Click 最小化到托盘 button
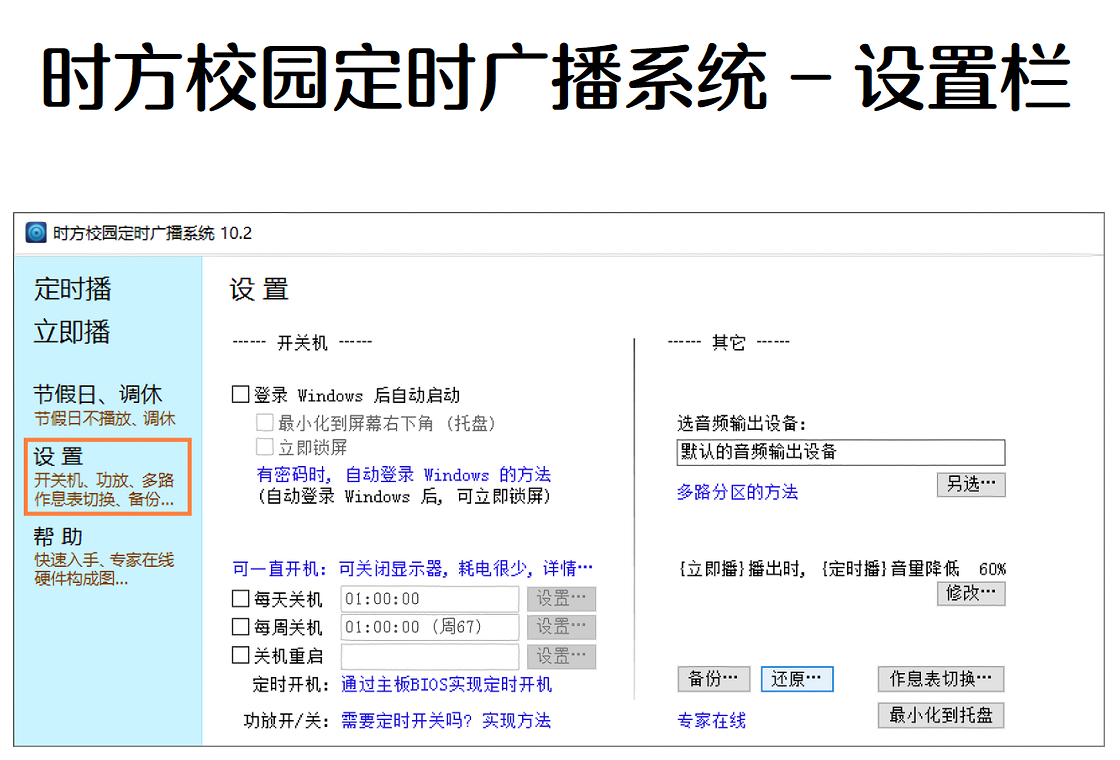 pyautogui.click(x=940, y=715)
